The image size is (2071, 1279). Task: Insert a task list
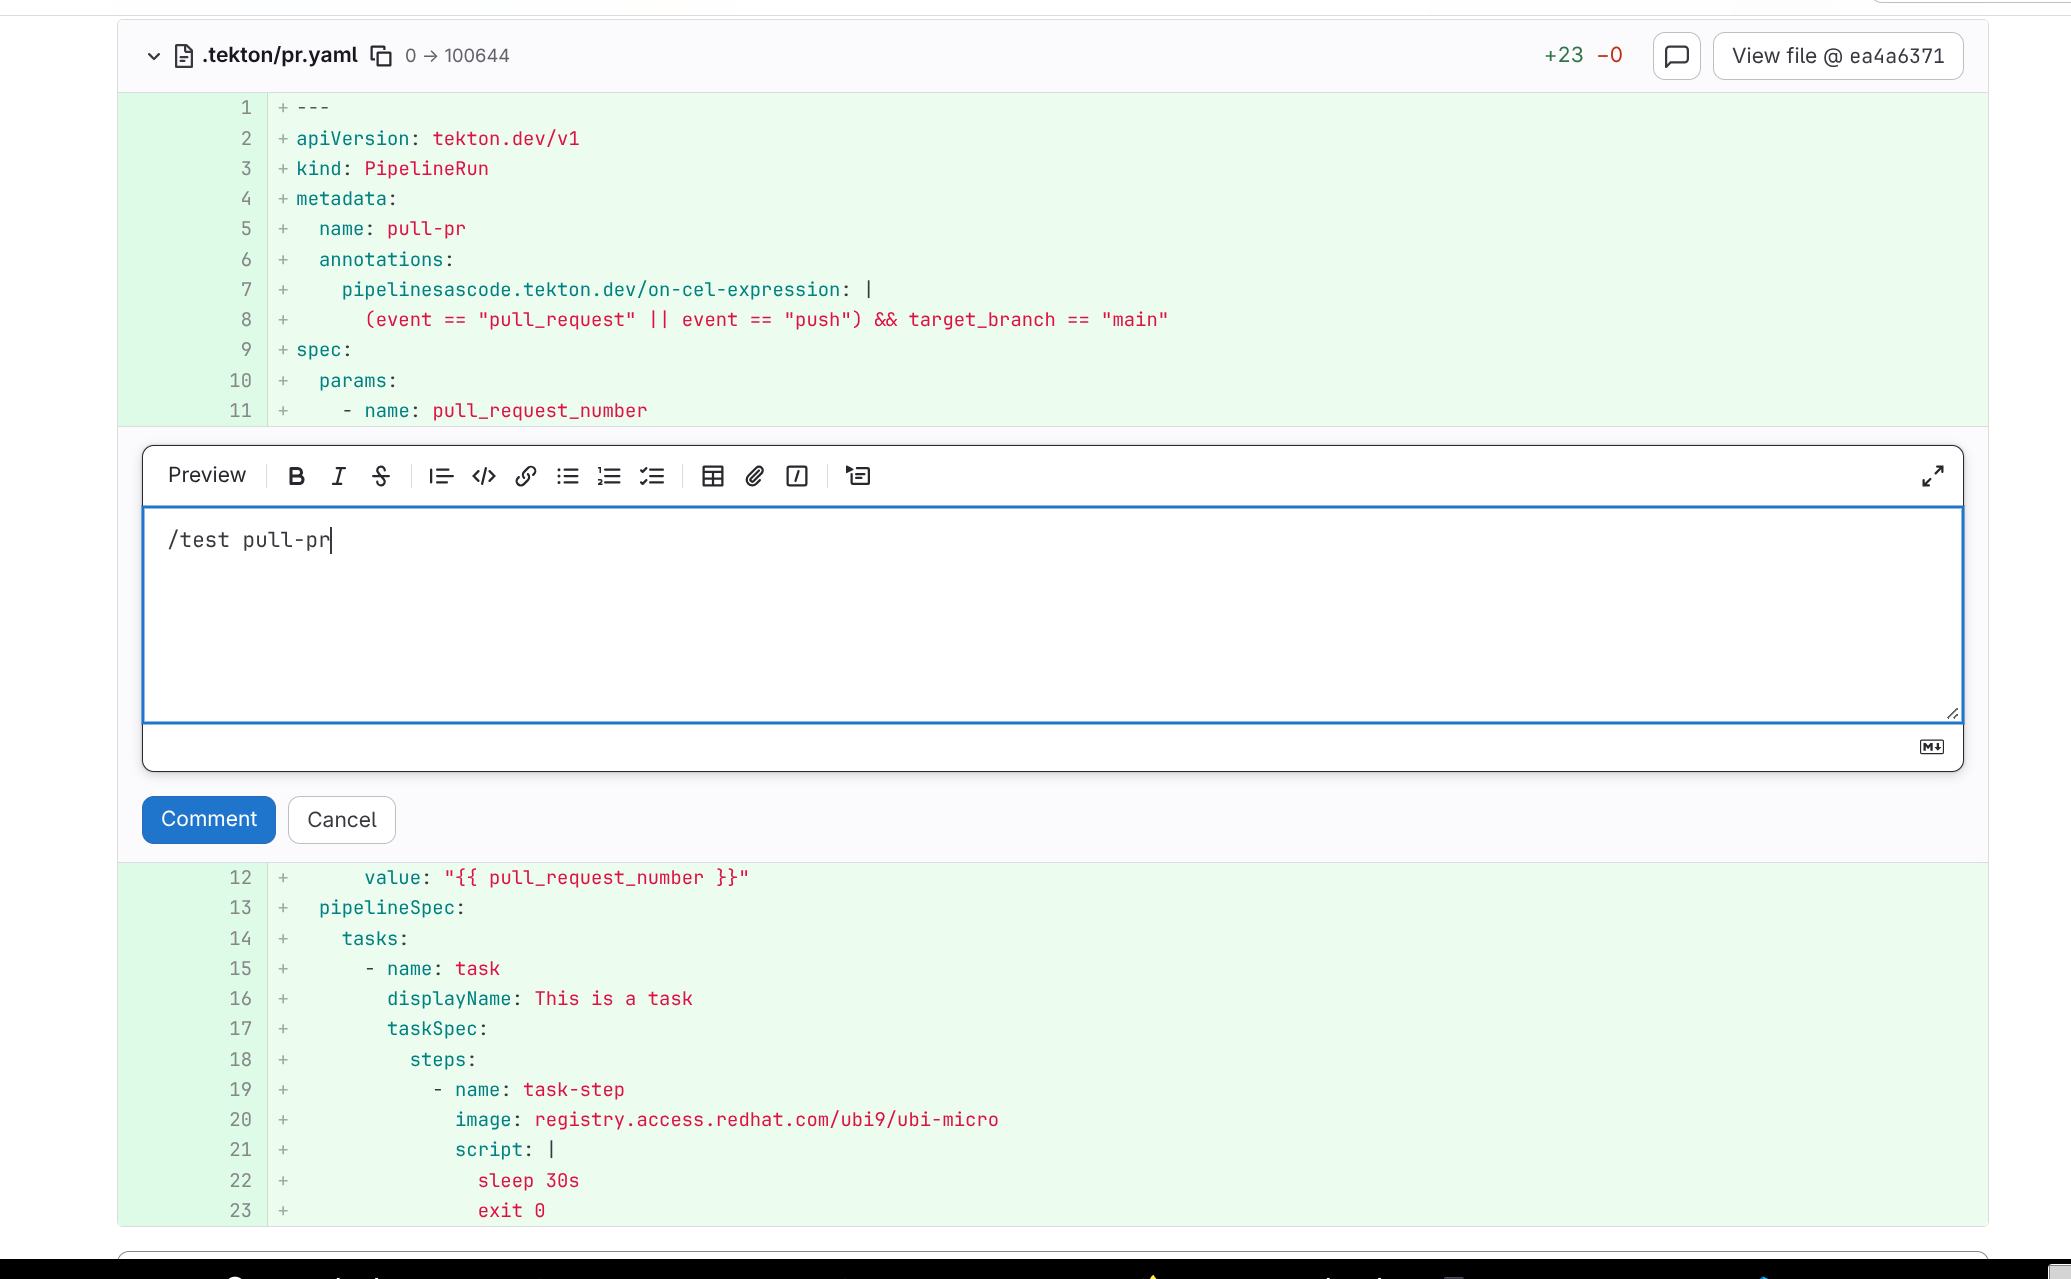click(652, 476)
